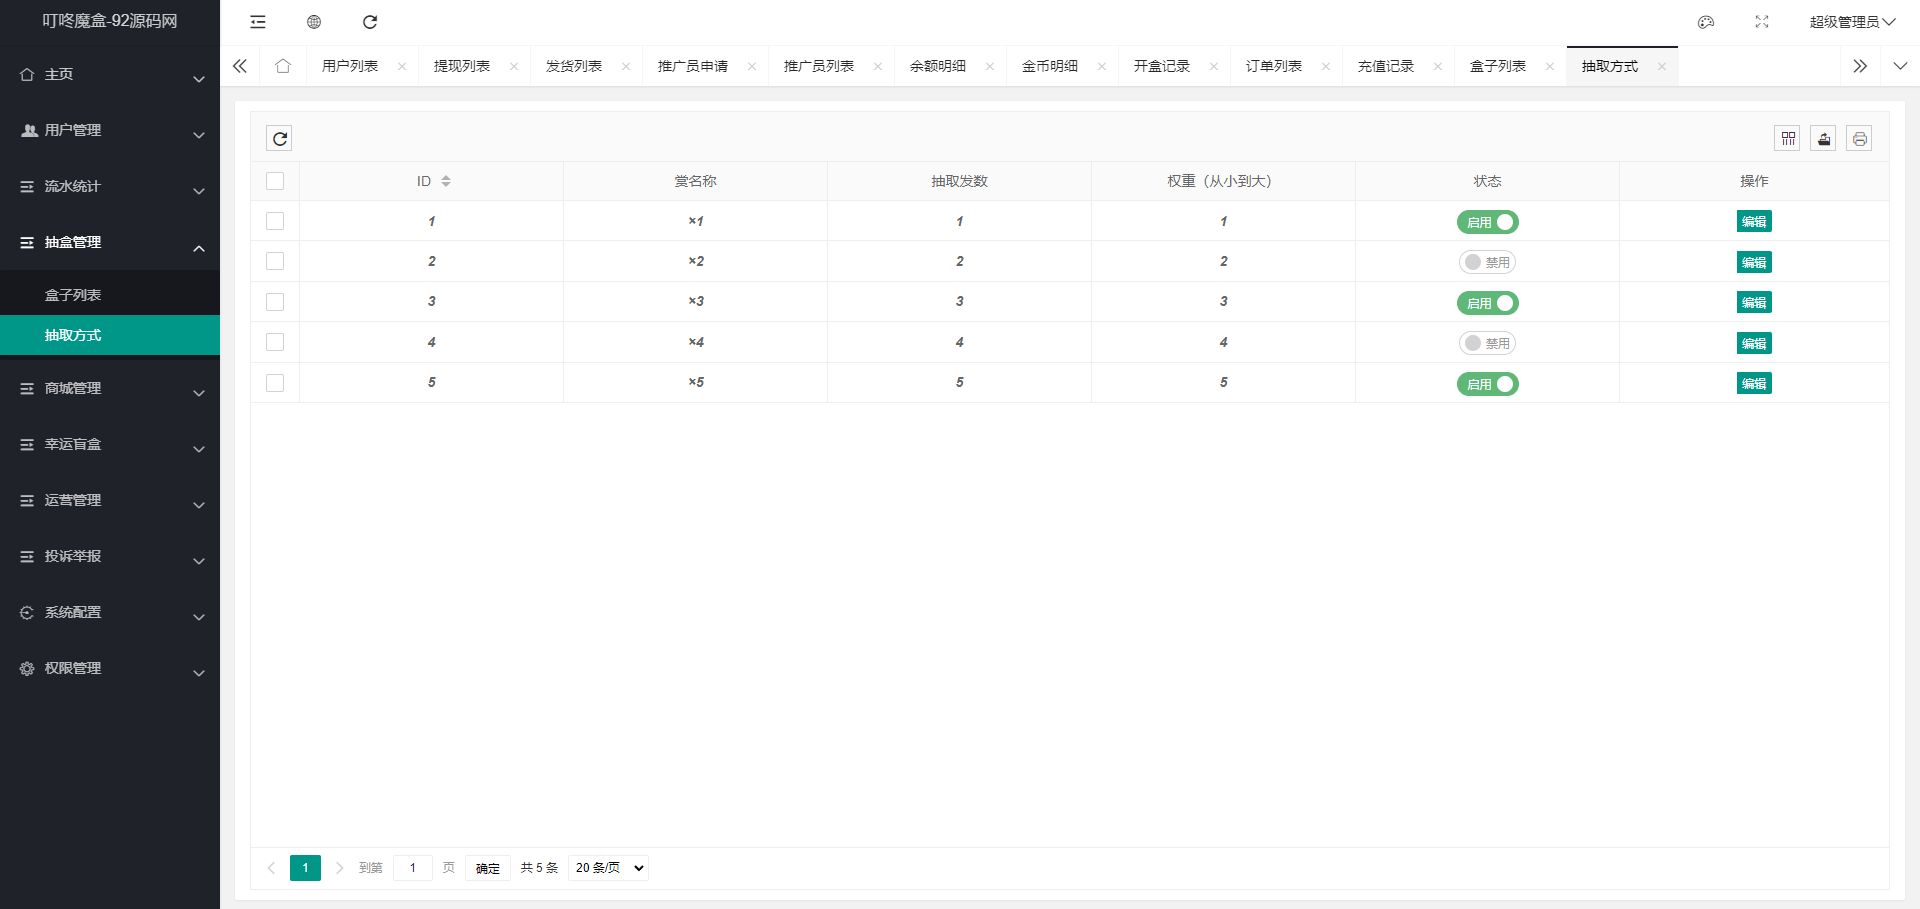Viewport: 1920px width, 909px height.
Task: Open the 20 条/页 page size dropdown
Action: (x=608, y=868)
